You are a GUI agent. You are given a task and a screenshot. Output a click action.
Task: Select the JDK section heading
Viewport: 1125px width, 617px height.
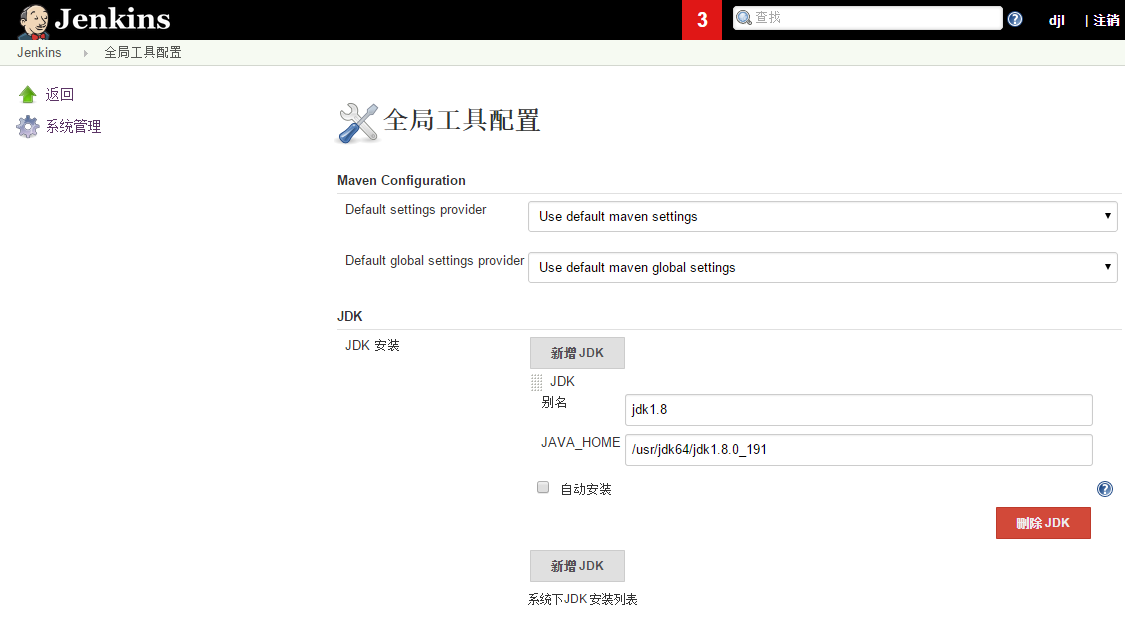coord(349,316)
